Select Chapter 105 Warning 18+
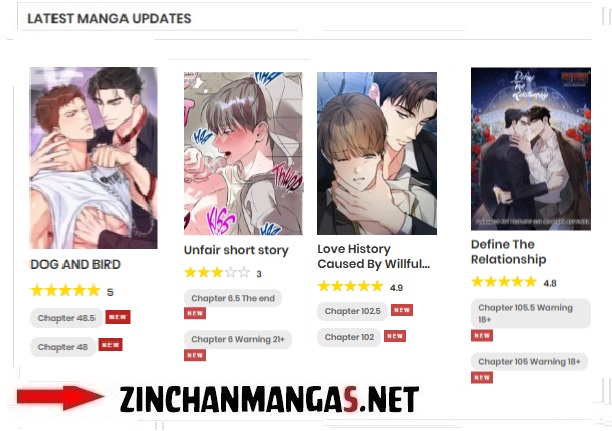The width and height of the screenshot is (612, 431). pyautogui.click(x=529, y=362)
